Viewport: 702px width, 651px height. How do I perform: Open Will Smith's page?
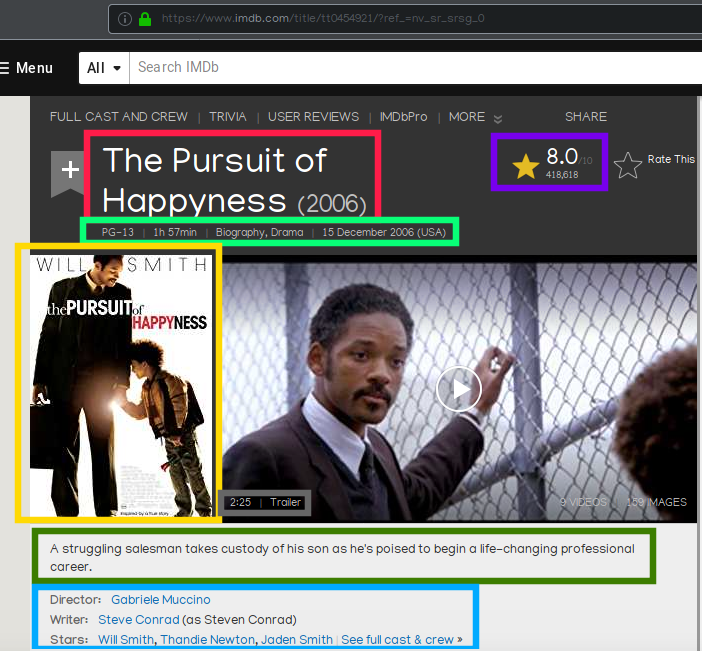tap(126, 639)
